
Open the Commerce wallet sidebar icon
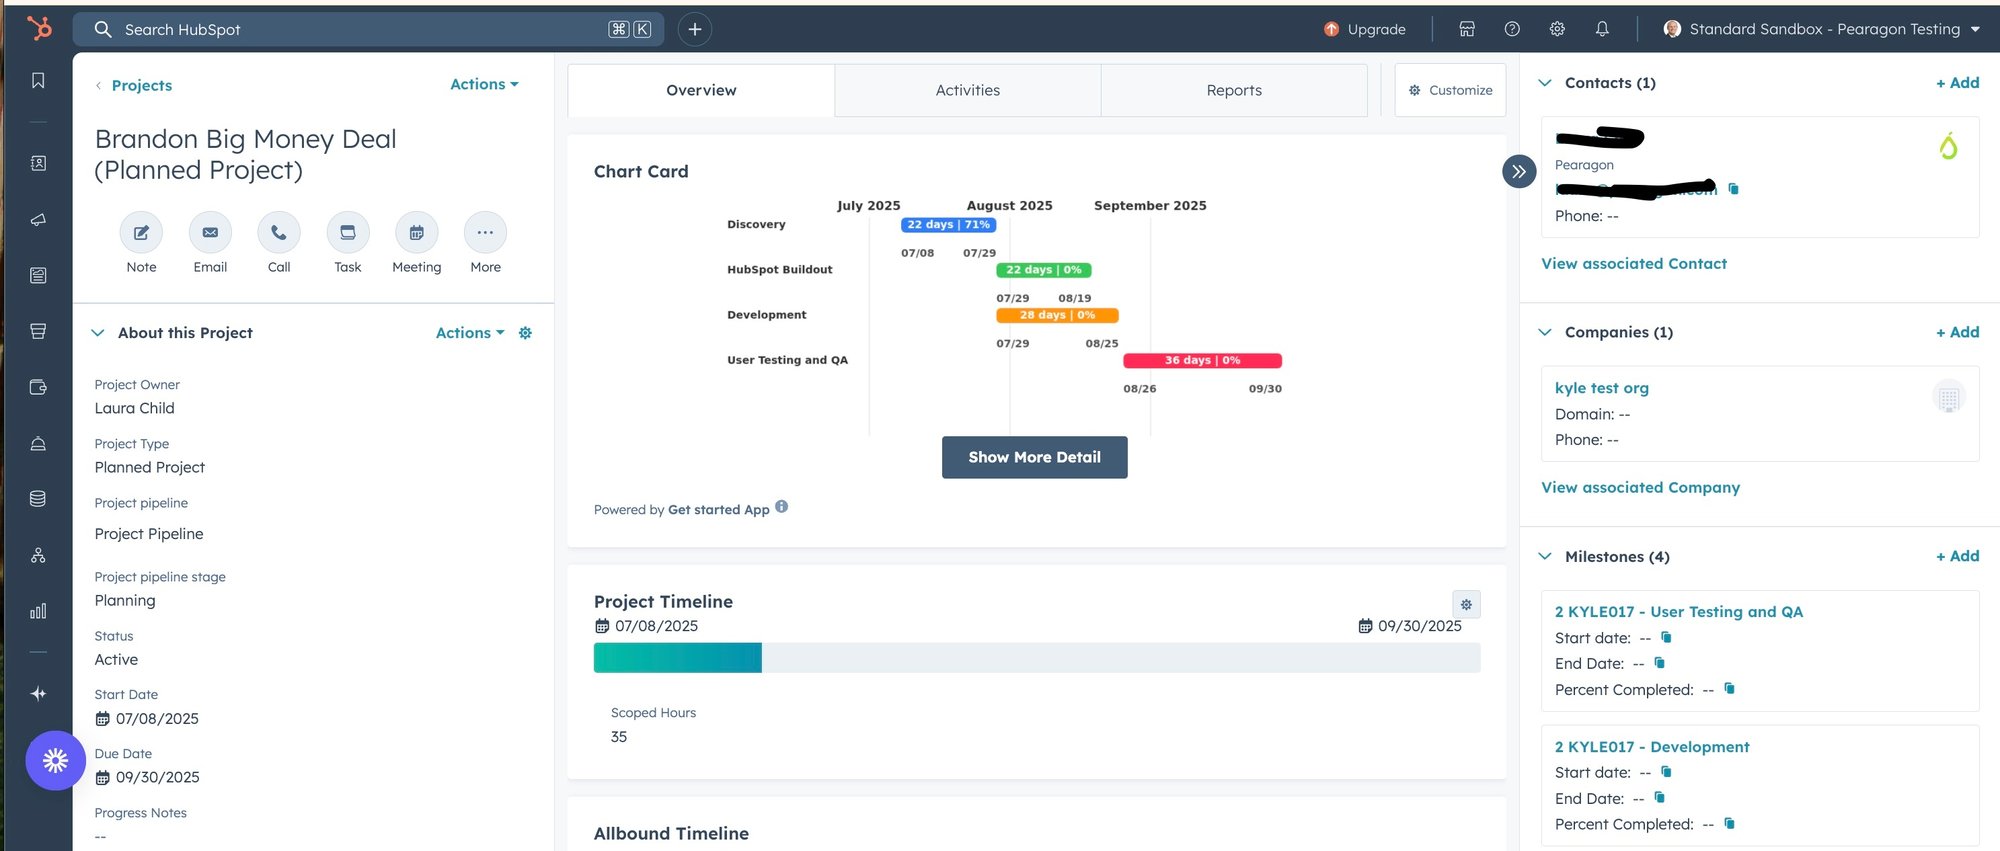pos(38,387)
